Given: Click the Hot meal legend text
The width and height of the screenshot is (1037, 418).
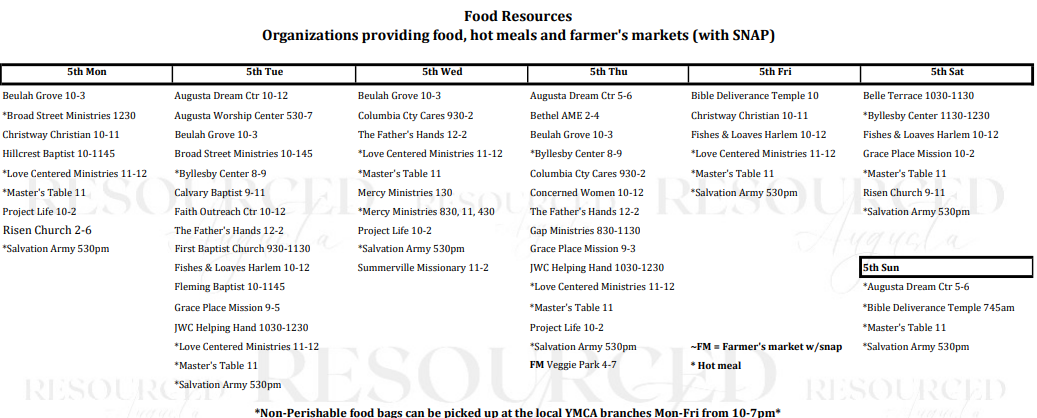Looking at the screenshot, I should 716,365.
